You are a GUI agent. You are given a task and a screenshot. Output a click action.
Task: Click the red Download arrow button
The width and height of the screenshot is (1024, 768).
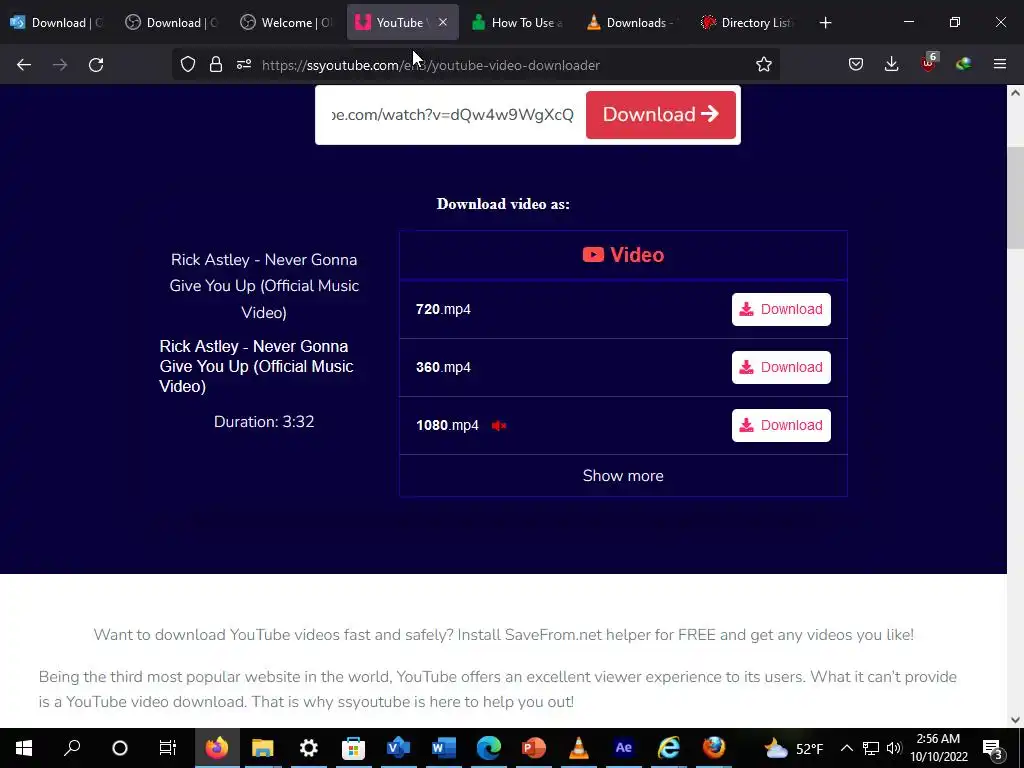pyautogui.click(x=660, y=115)
